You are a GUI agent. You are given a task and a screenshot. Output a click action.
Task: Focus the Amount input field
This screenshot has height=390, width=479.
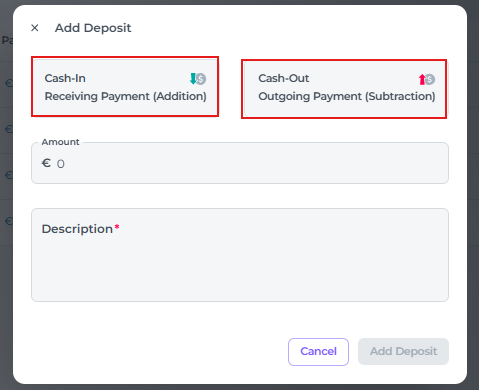click(240, 163)
